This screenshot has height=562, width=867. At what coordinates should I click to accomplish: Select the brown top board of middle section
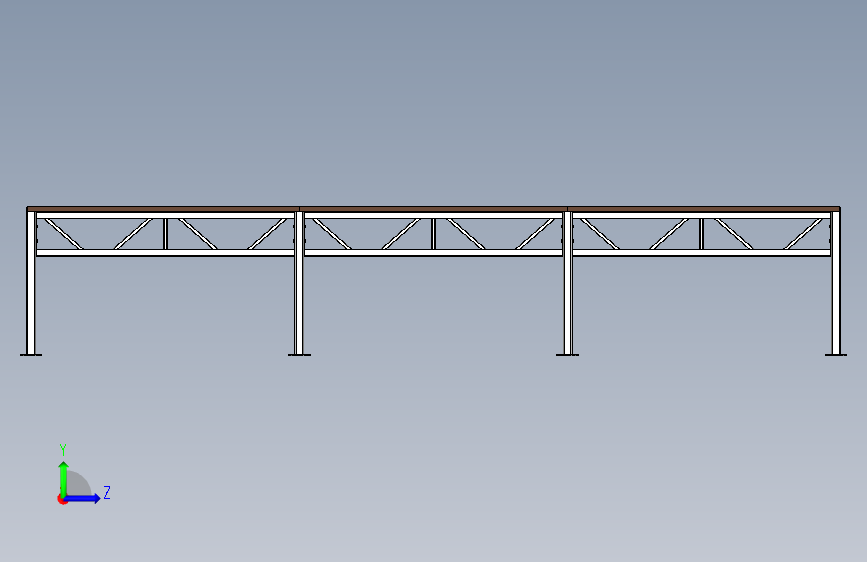pyautogui.click(x=434, y=209)
